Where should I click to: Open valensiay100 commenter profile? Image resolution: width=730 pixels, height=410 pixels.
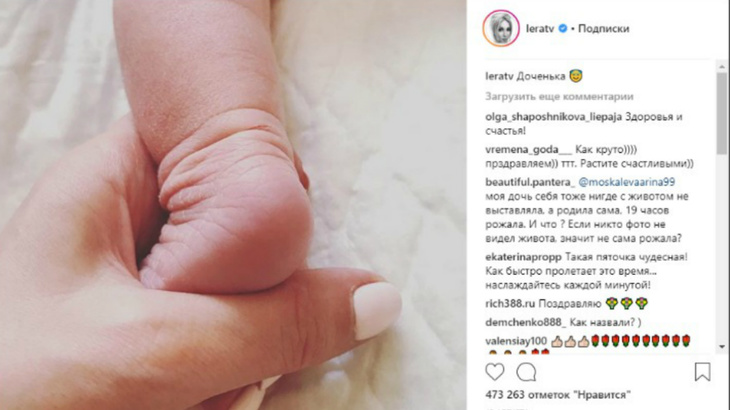pyautogui.click(x=516, y=341)
